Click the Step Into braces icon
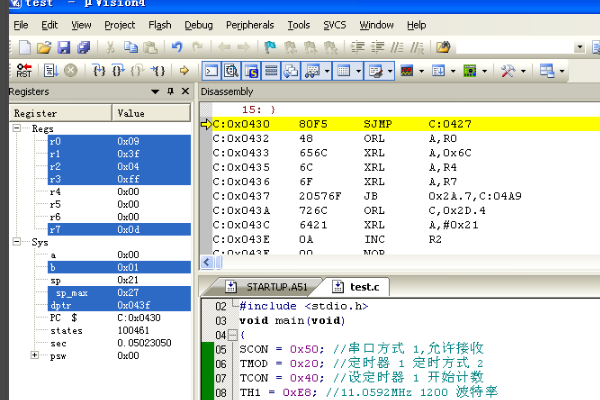 99,71
